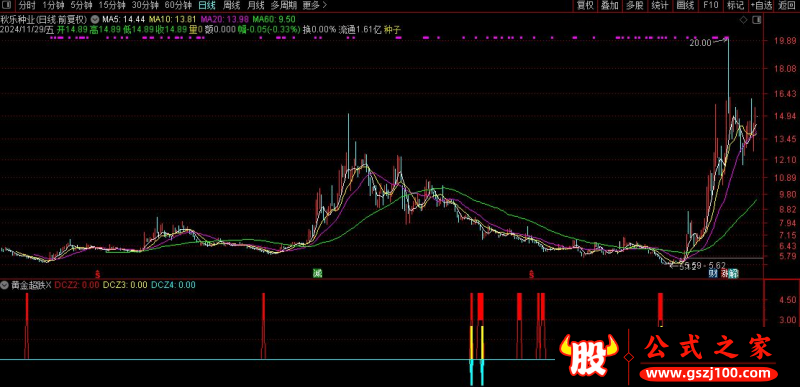This screenshot has width=800, height=387.
Task: Close the 黄金超跌 indicator via X
Action: (48, 285)
